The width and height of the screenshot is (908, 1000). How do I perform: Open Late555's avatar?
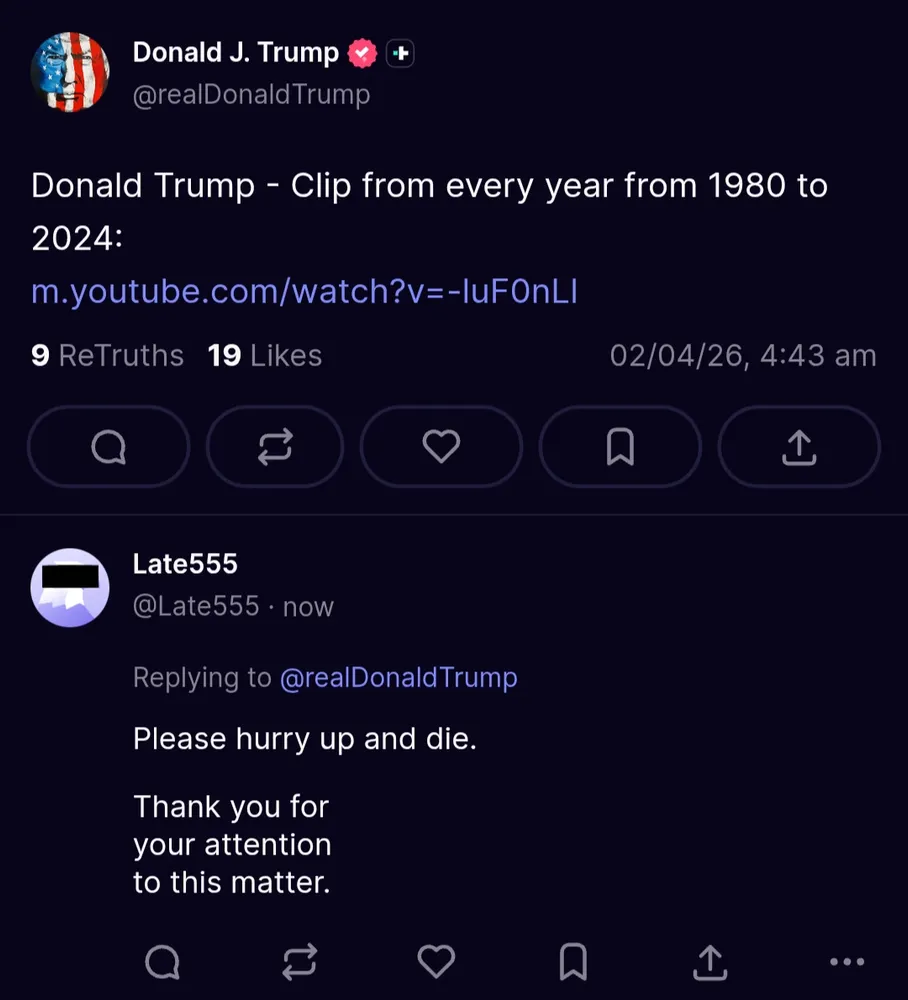pos(70,588)
